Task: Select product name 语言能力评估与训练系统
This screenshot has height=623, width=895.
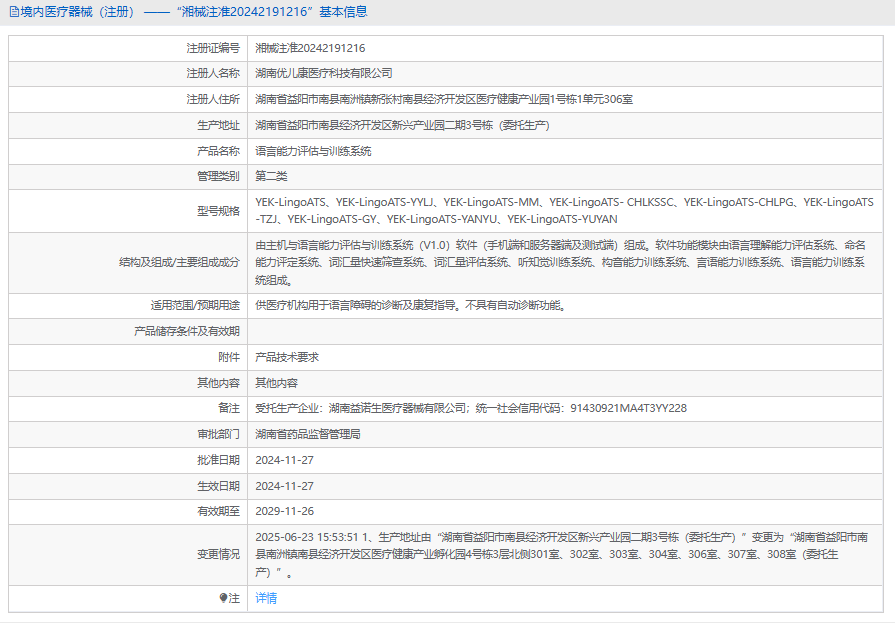Action: 313,151
